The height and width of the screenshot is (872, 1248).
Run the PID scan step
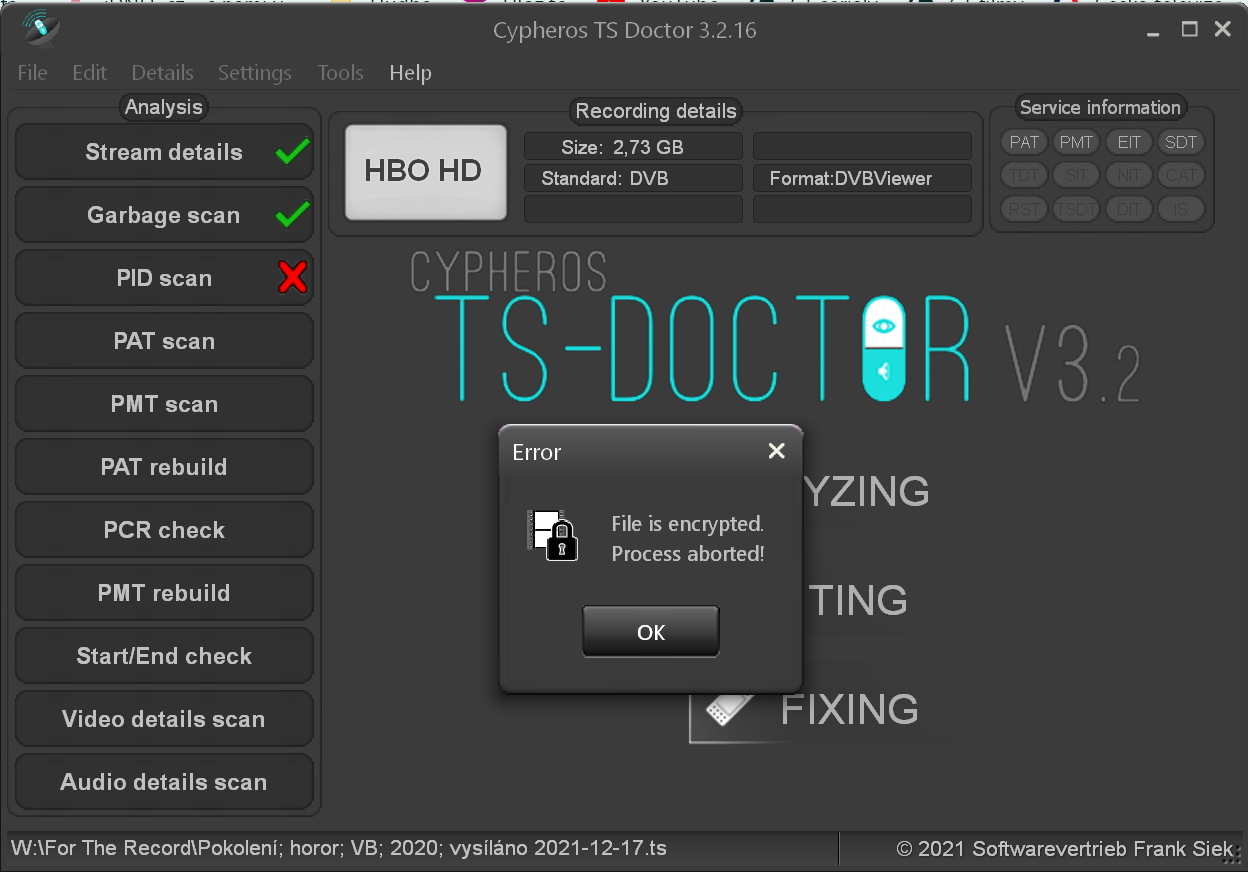164,278
